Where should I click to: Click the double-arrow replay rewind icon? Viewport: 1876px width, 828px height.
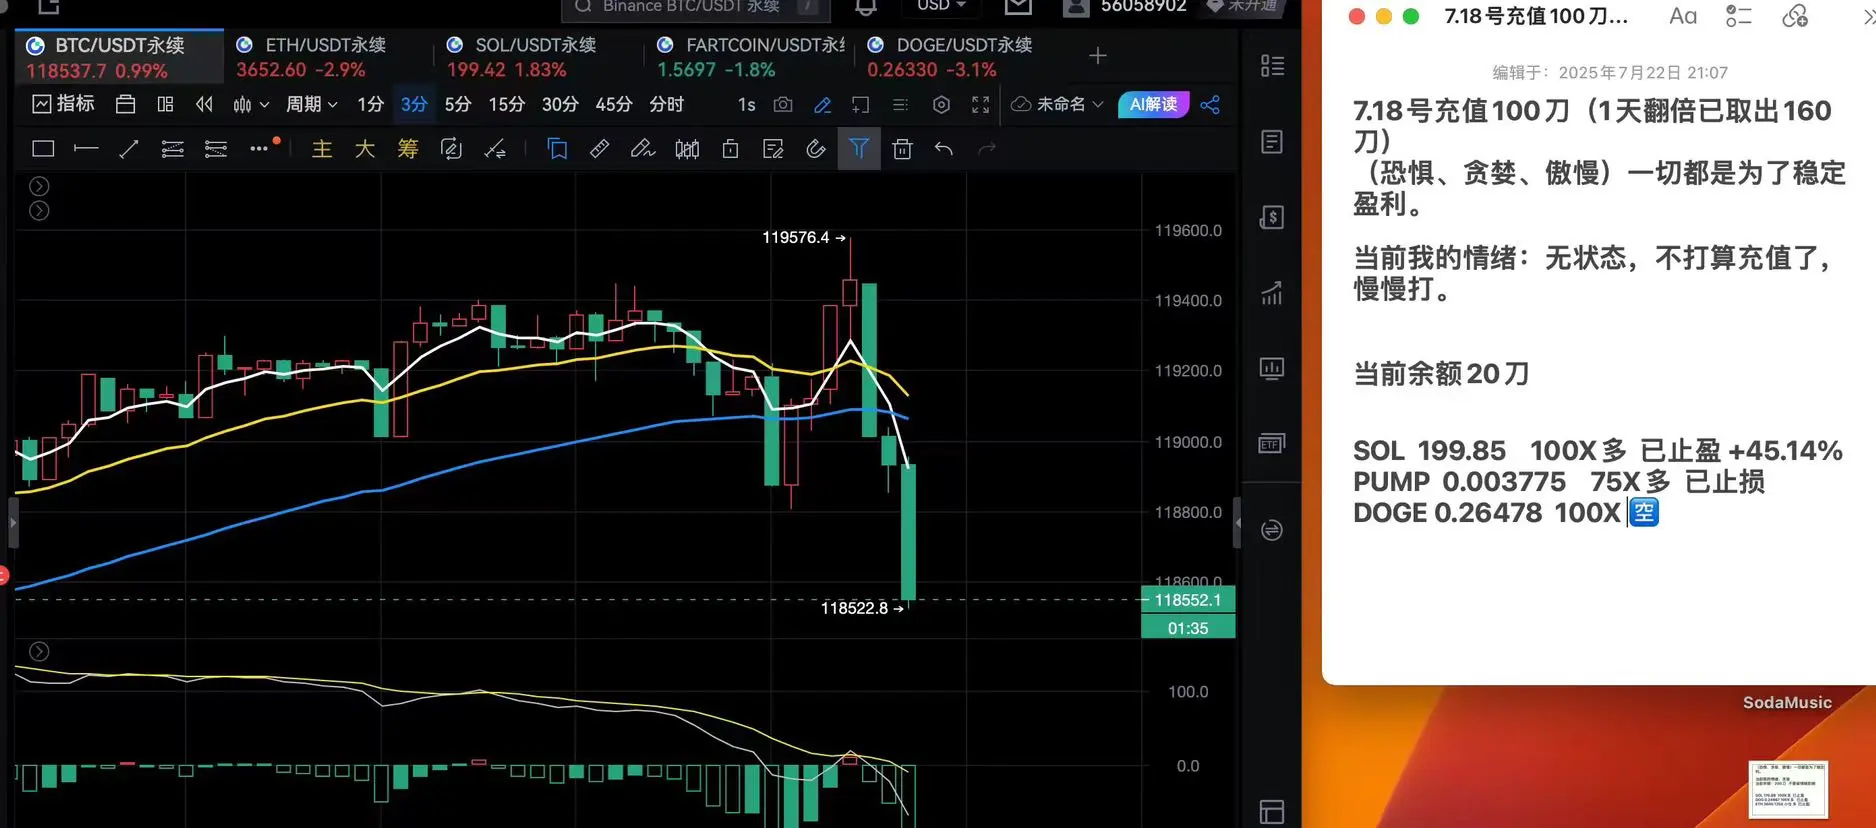pyautogui.click(x=204, y=104)
